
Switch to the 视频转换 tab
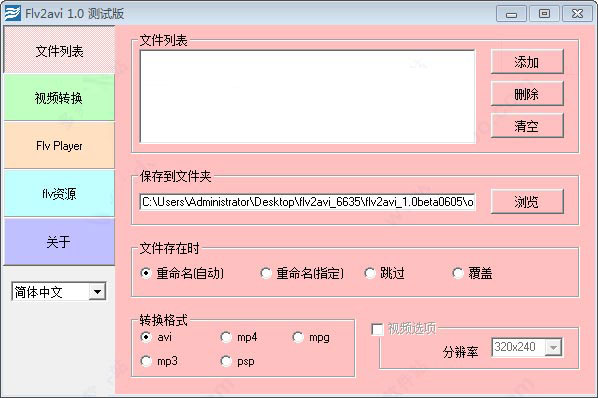click(59, 98)
